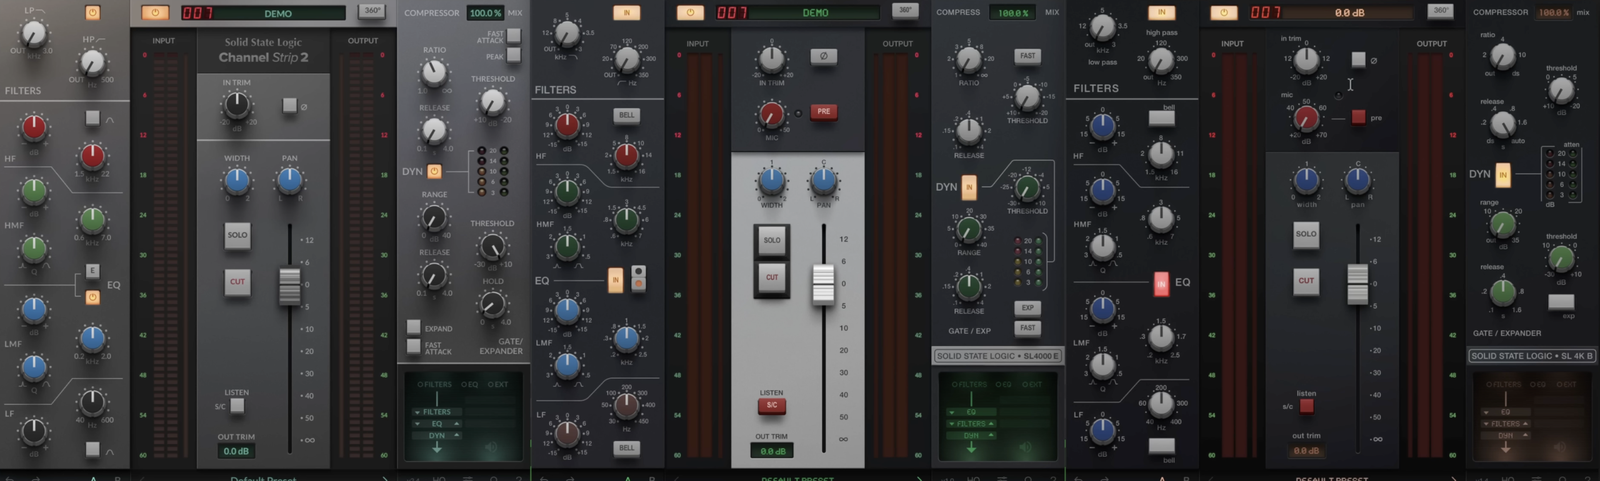Toggle EQ IN switch on SL4000 E

(x=615, y=280)
